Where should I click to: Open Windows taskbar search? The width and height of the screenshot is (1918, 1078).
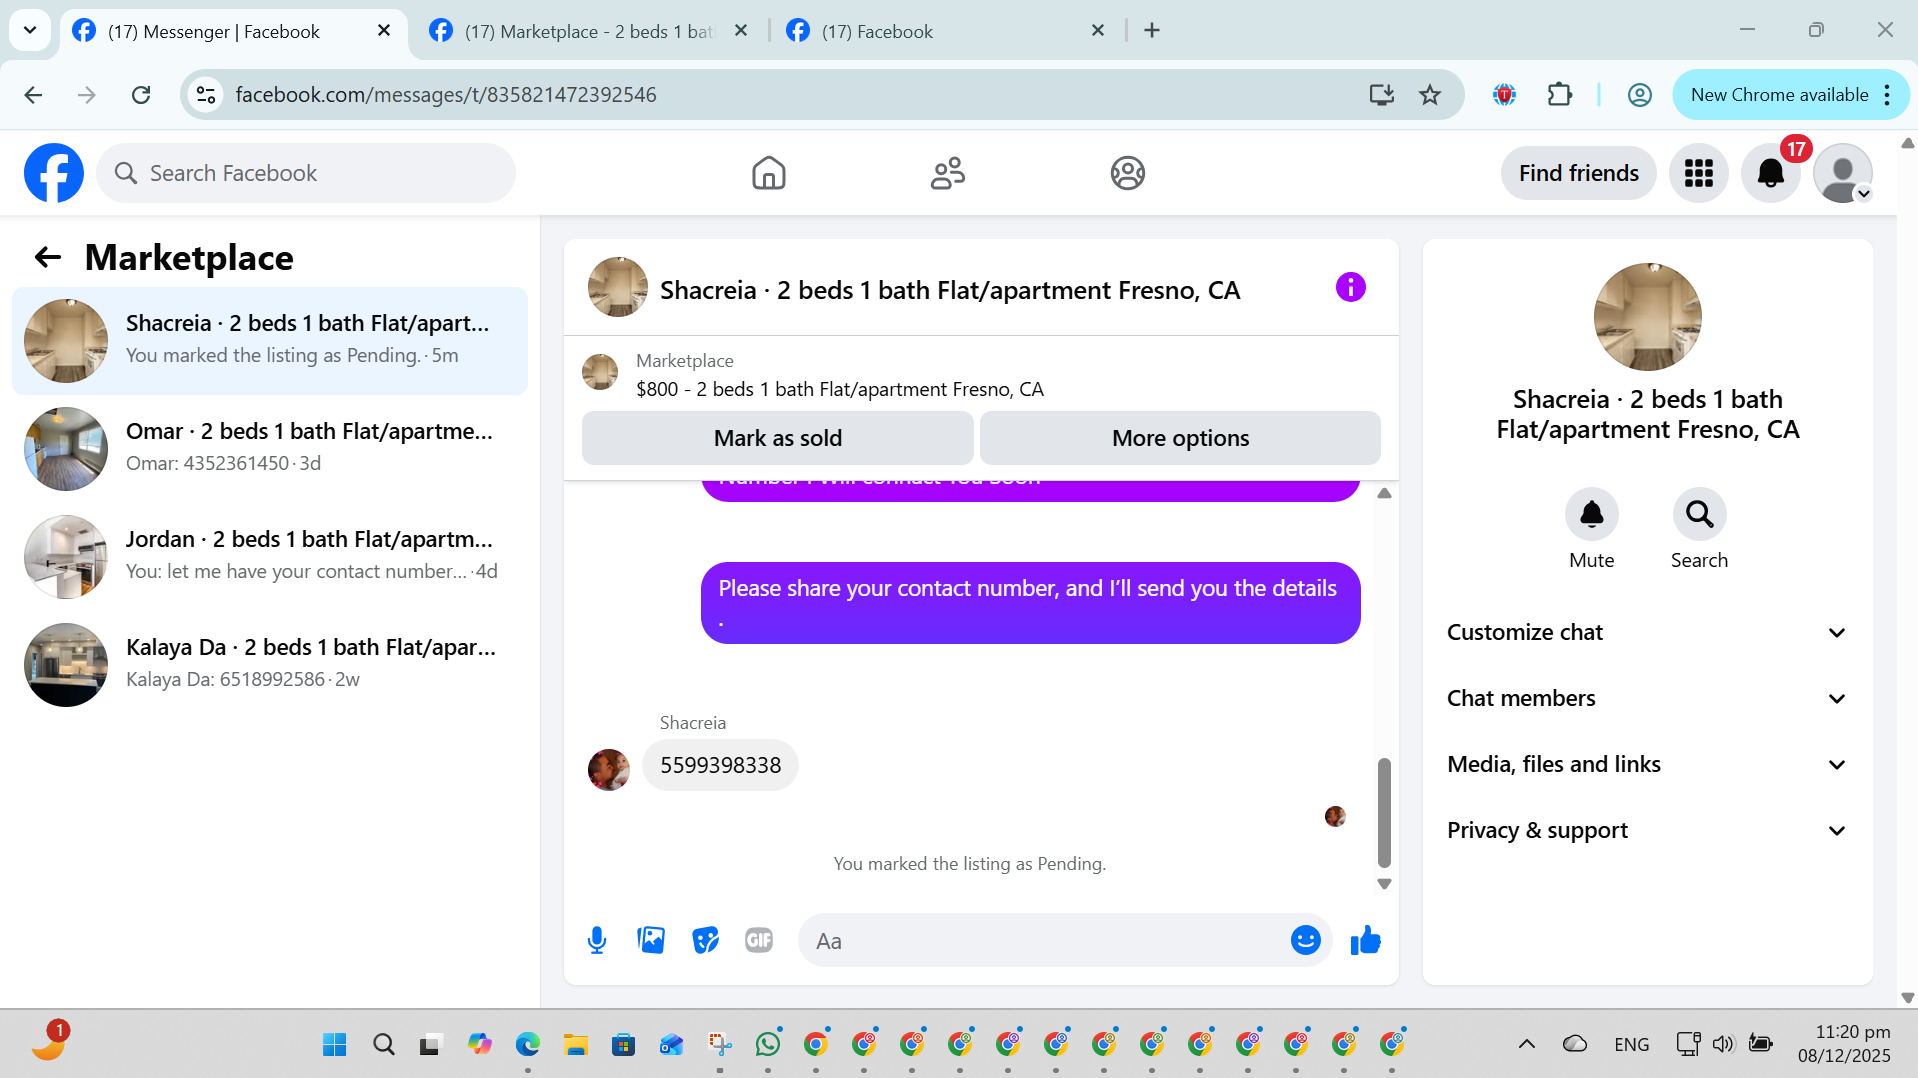(x=383, y=1045)
